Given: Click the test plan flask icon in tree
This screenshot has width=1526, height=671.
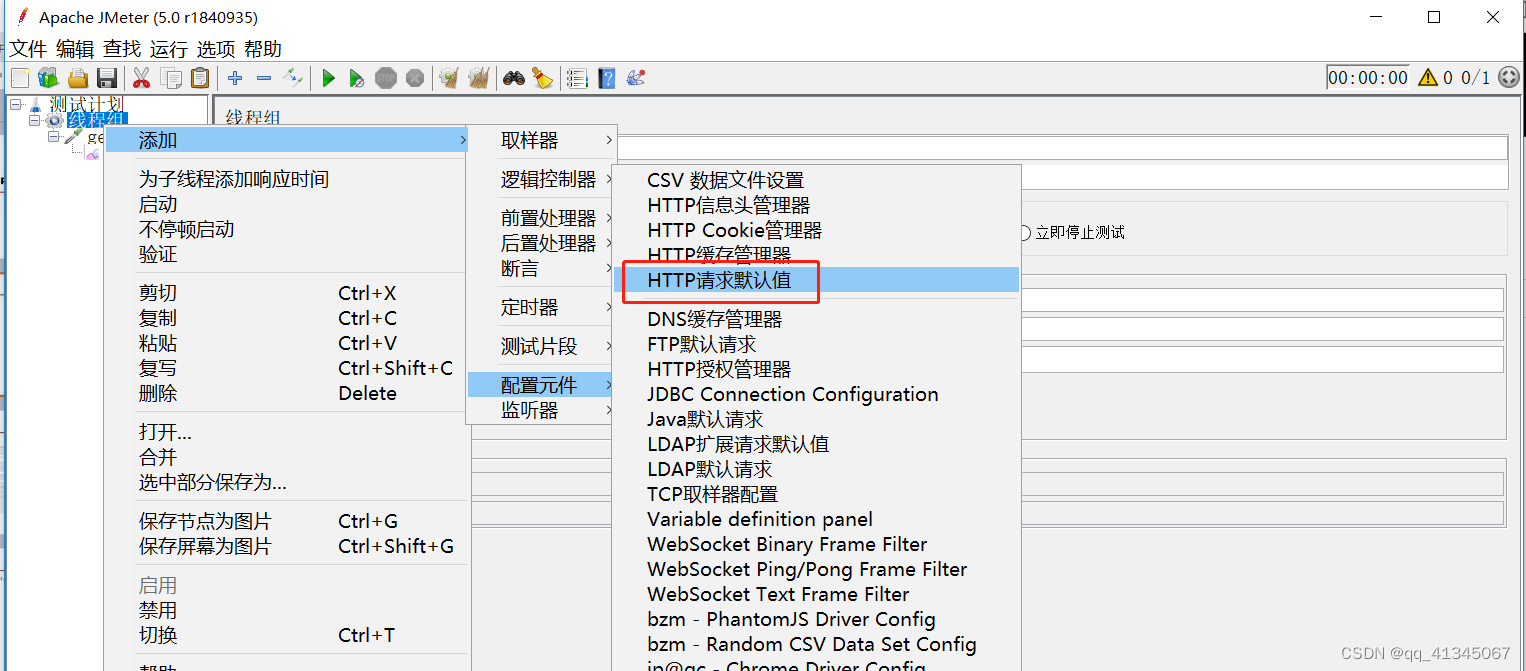Looking at the screenshot, I should pyautogui.click(x=36, y=104).
